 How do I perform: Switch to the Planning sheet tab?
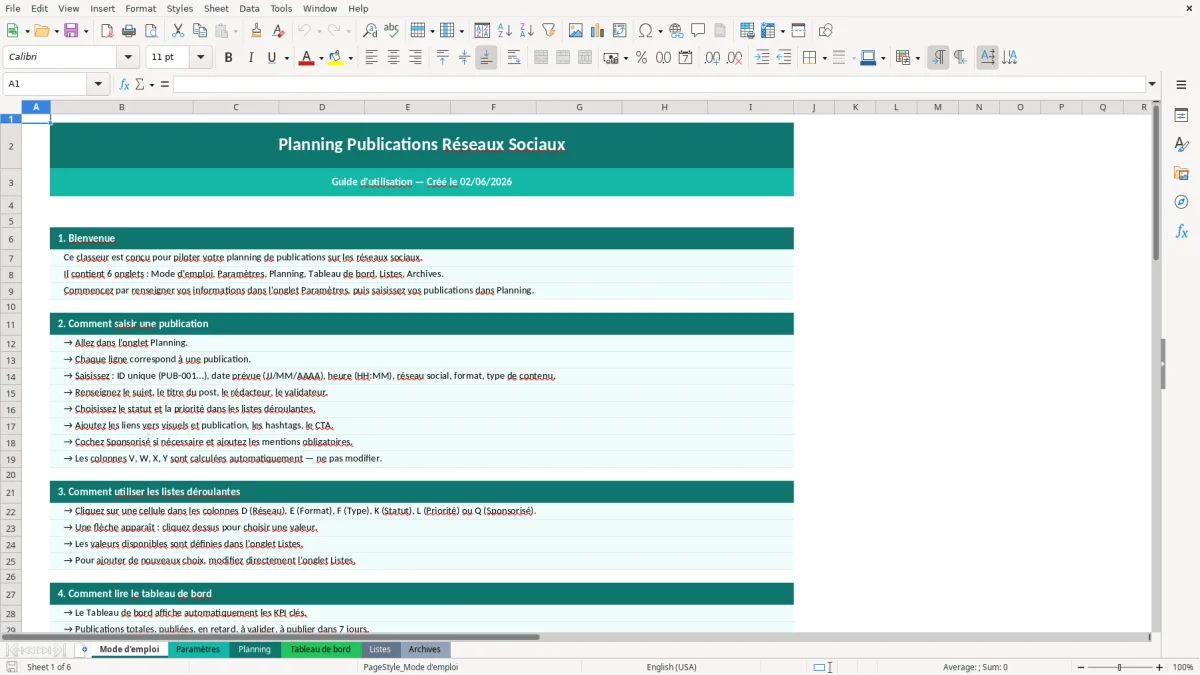[254, 649]
